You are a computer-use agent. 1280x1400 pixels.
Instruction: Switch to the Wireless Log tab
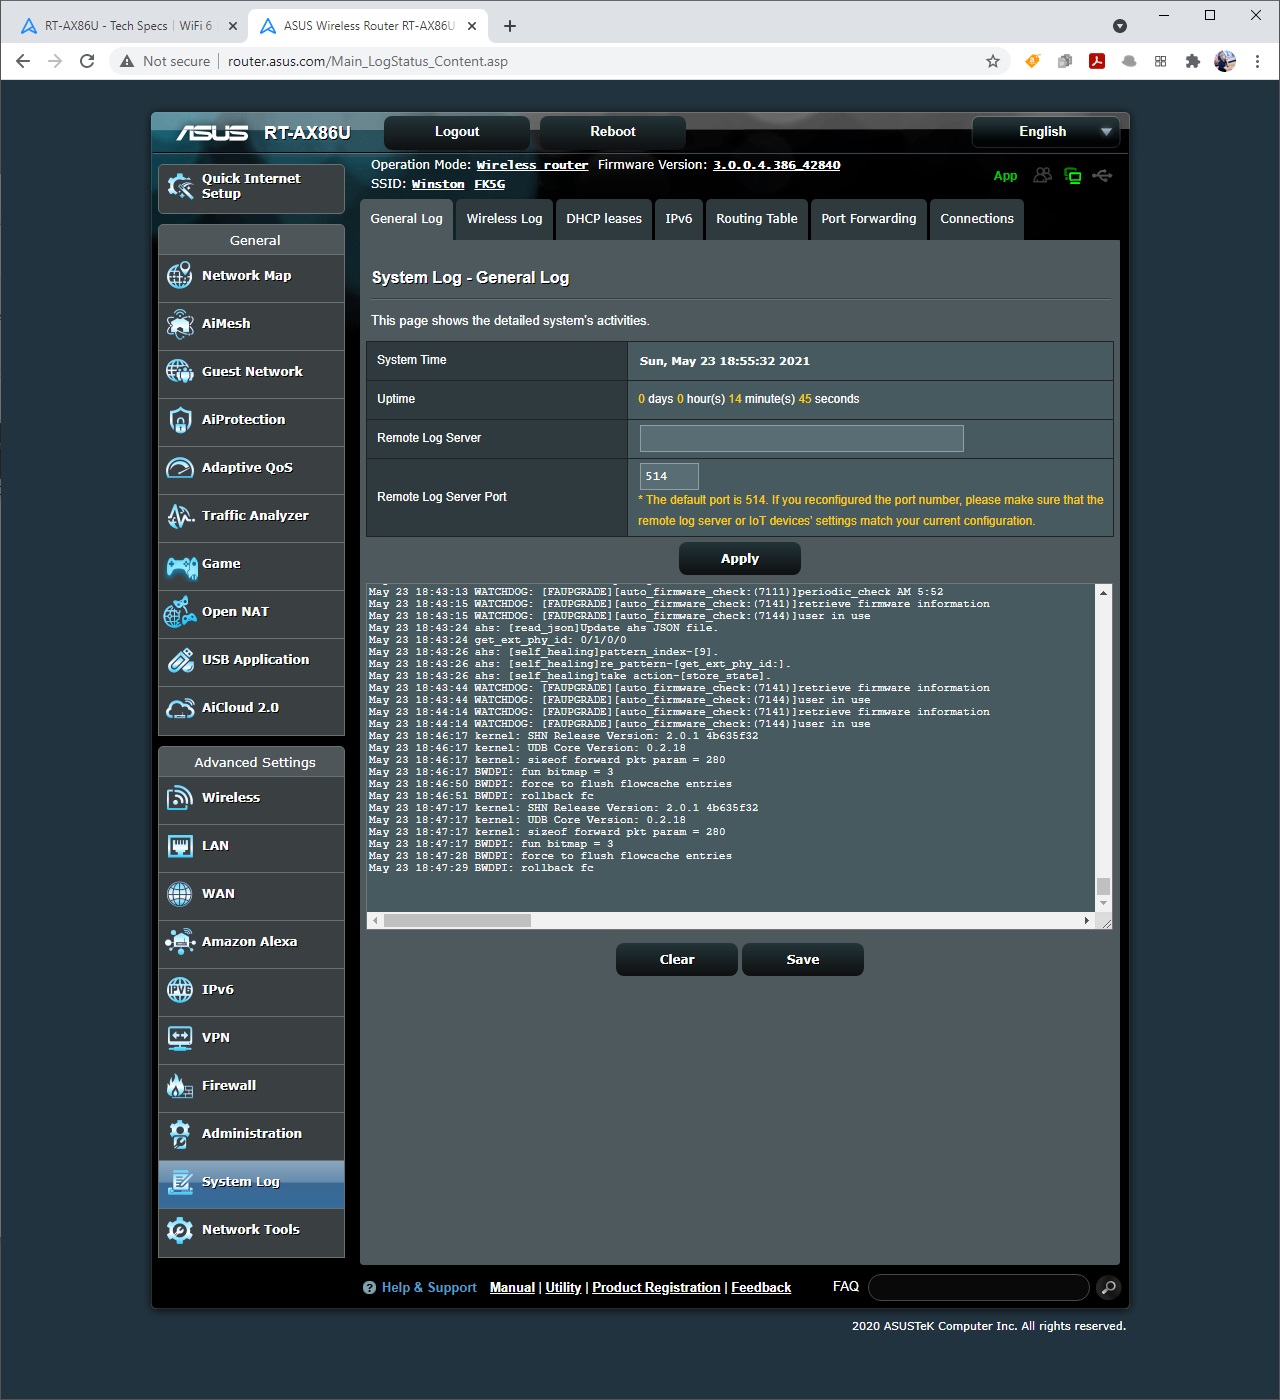[504, 219]
